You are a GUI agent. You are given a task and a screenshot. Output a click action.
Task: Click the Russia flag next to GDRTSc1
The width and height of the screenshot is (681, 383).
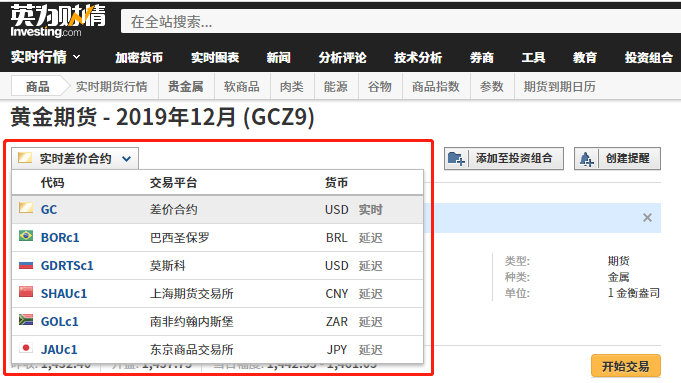(x=26, y=264)
